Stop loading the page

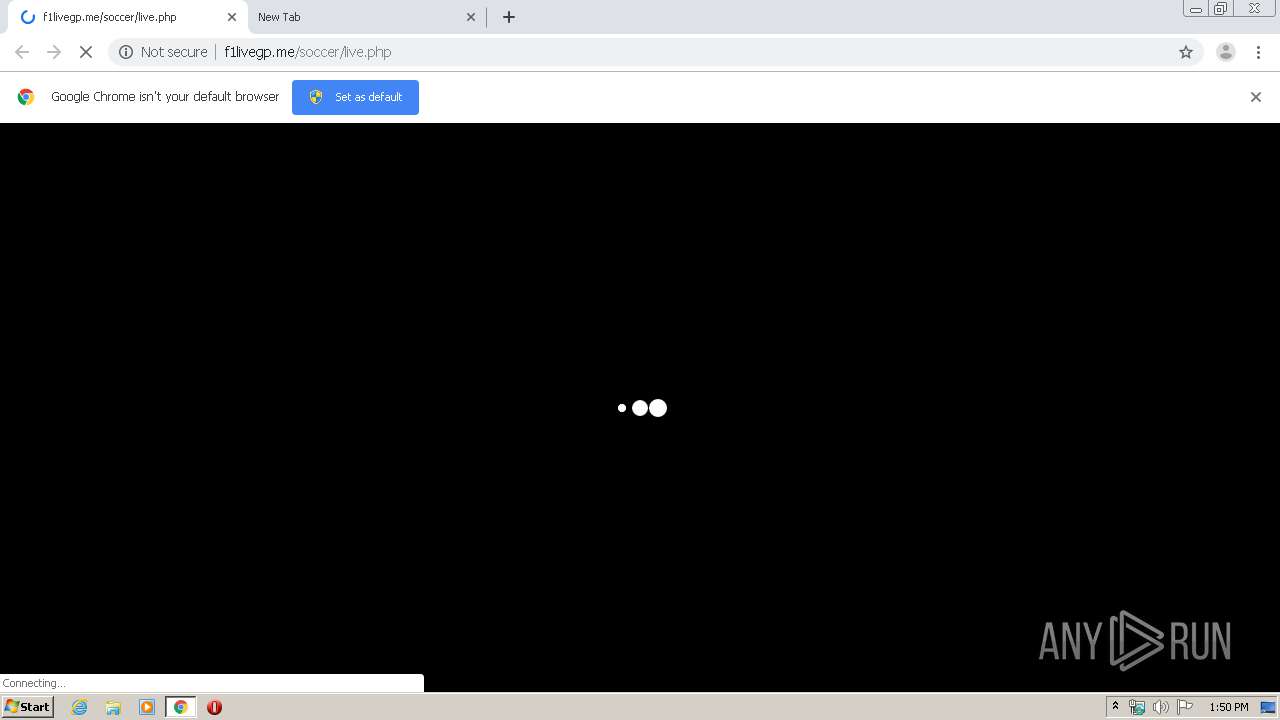click(86, 52)
